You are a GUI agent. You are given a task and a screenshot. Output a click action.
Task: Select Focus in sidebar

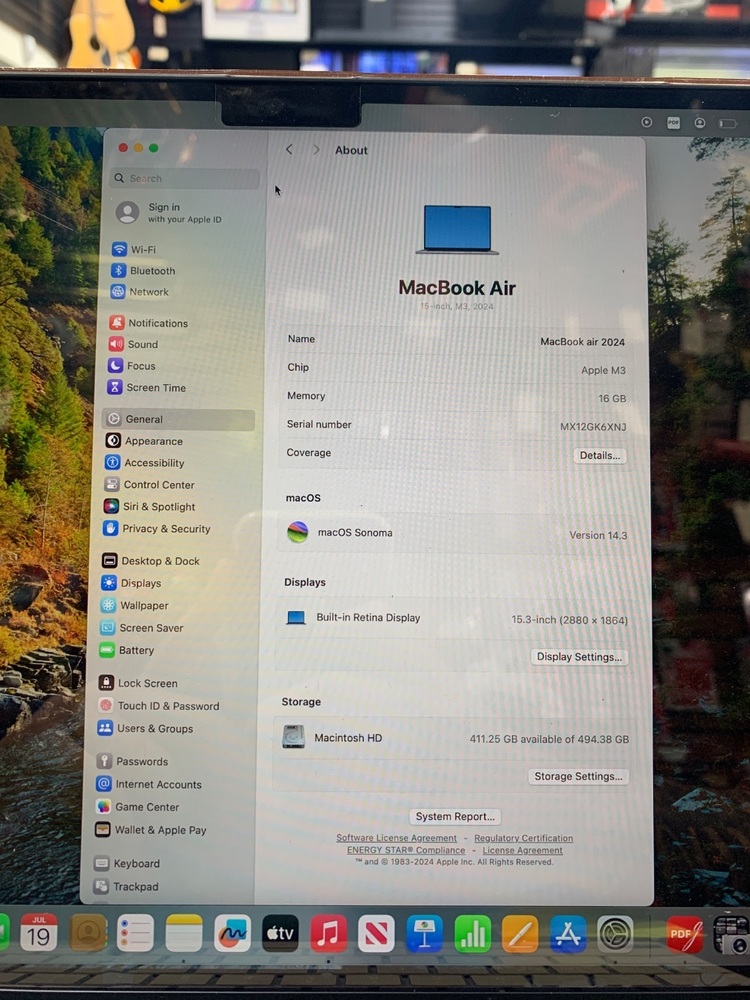point(132,365)
